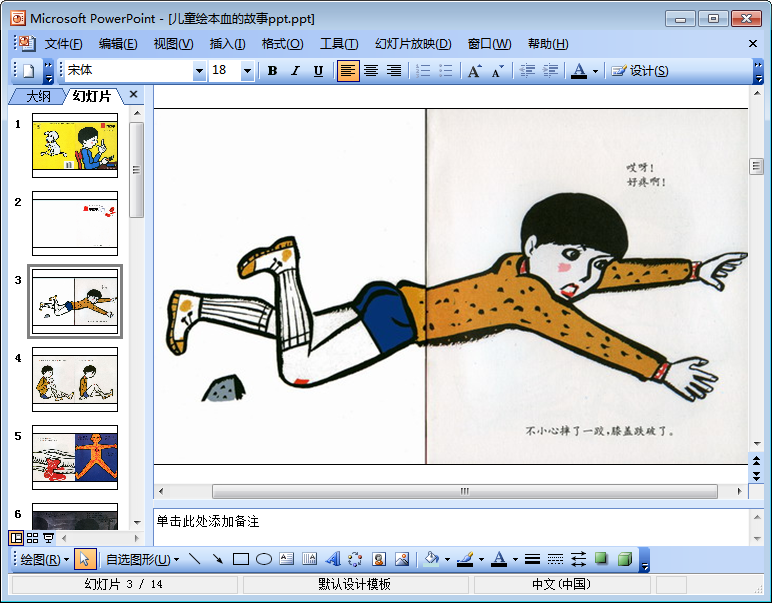Select the Line drawing tool
This screenshot has width=772, height=603.
tap(194, 559)
